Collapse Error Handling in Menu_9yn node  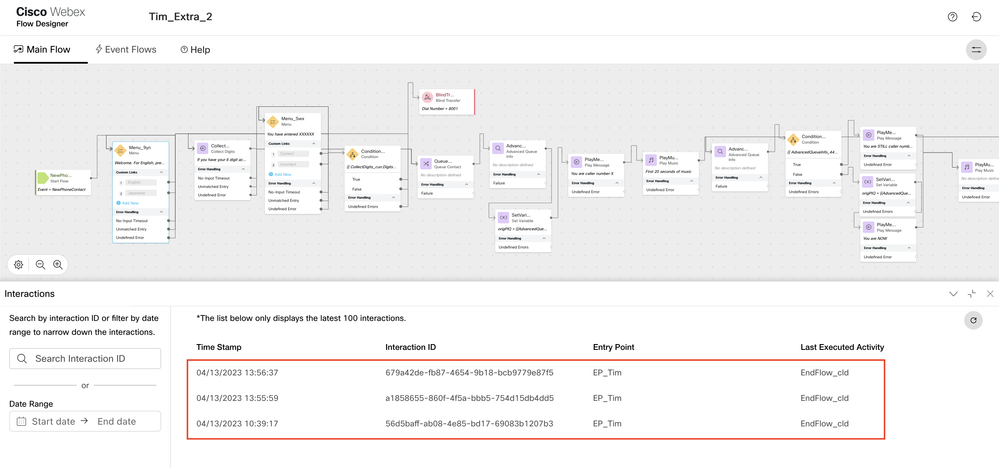(x=161, y=212)
